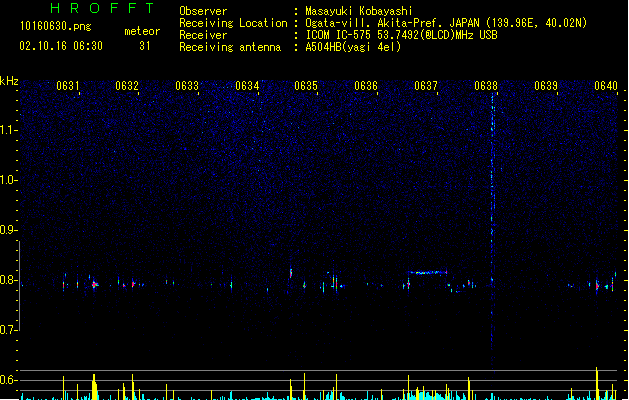629x400 pixels.
Task: Click the tall yellow intensity spike near 0640
Action: (597, 383)
